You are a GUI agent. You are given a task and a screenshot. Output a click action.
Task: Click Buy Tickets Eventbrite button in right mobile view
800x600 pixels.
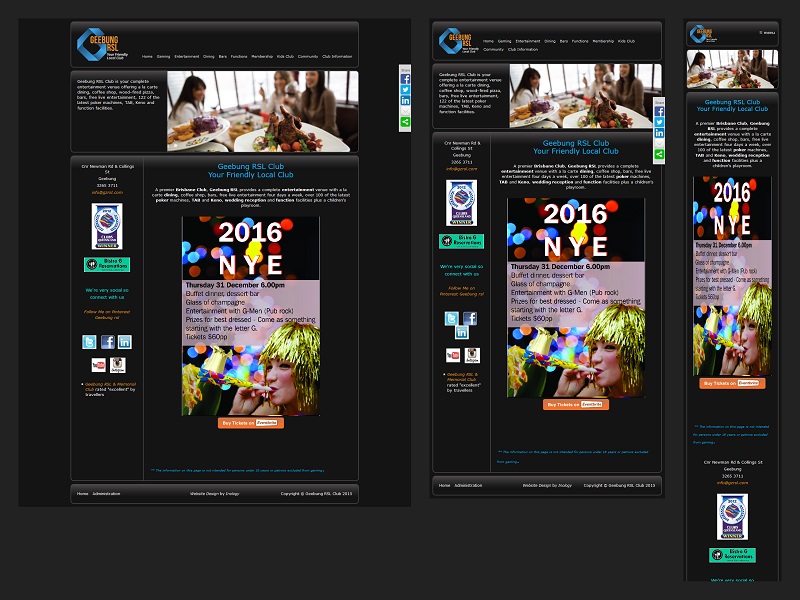(731, 383)
